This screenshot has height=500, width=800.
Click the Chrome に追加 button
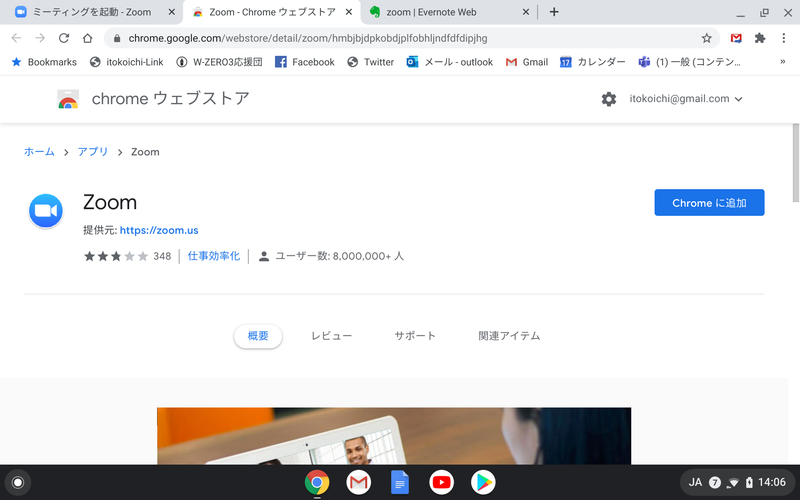tap(709, 203)
